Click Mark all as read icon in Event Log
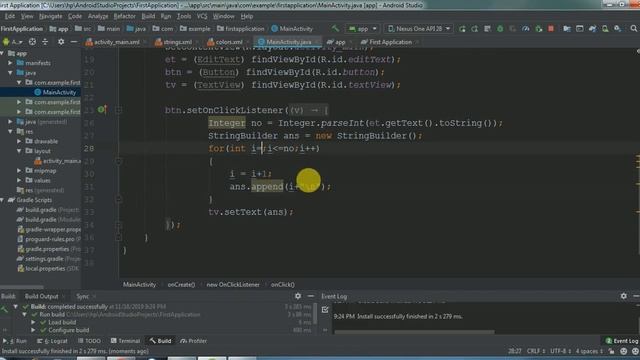The height and width of the screenshot is (360, 640). [x=325, y=310]
